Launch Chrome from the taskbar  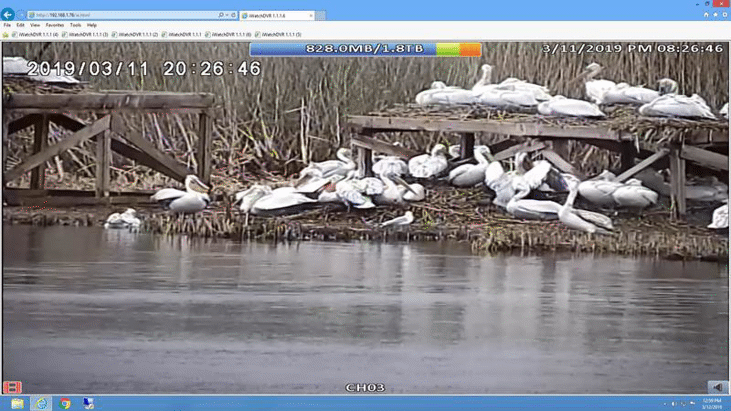coord(65,403)
